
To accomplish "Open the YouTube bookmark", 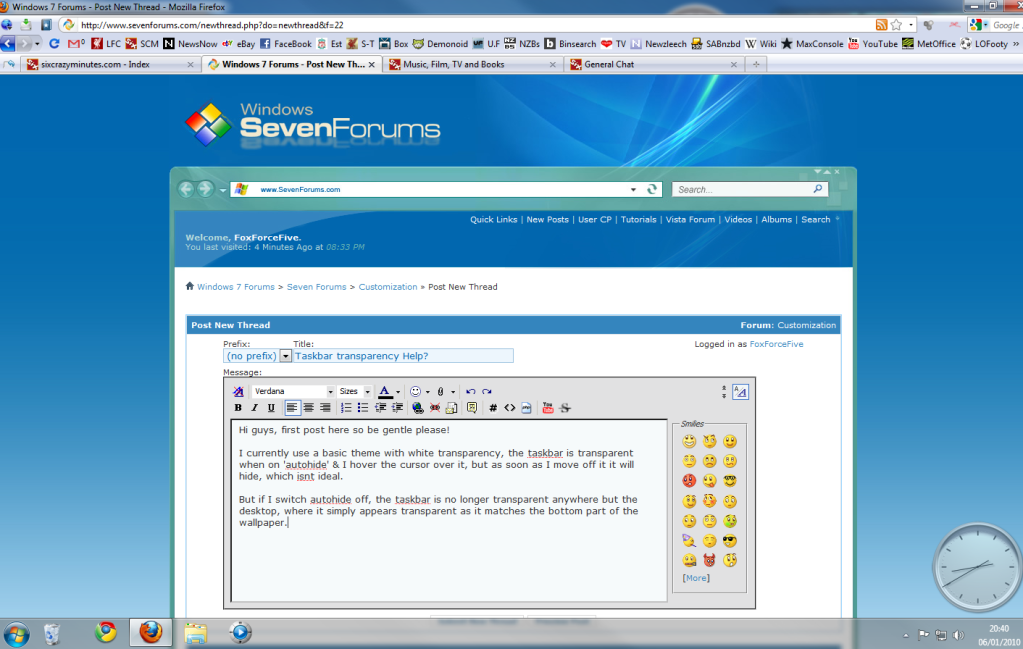I will 873,44.
